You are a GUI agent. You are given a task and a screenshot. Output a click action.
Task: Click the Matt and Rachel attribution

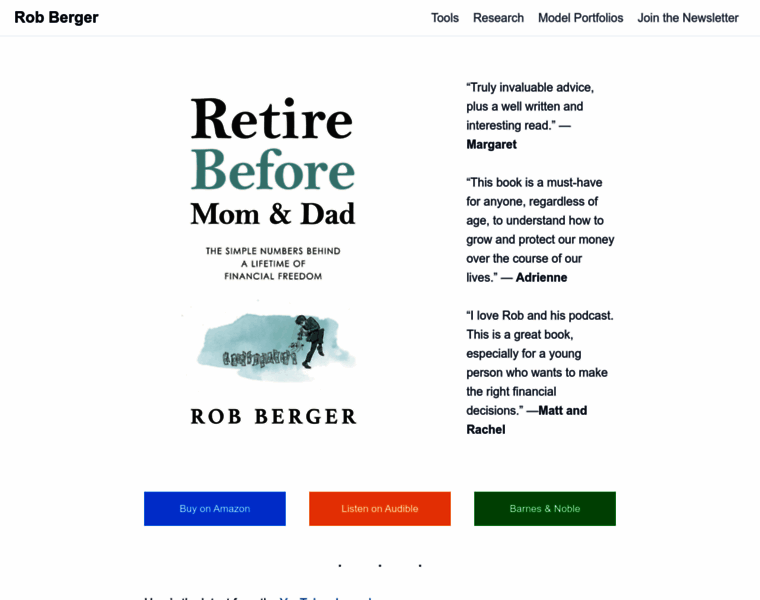(x=526, y=420)
